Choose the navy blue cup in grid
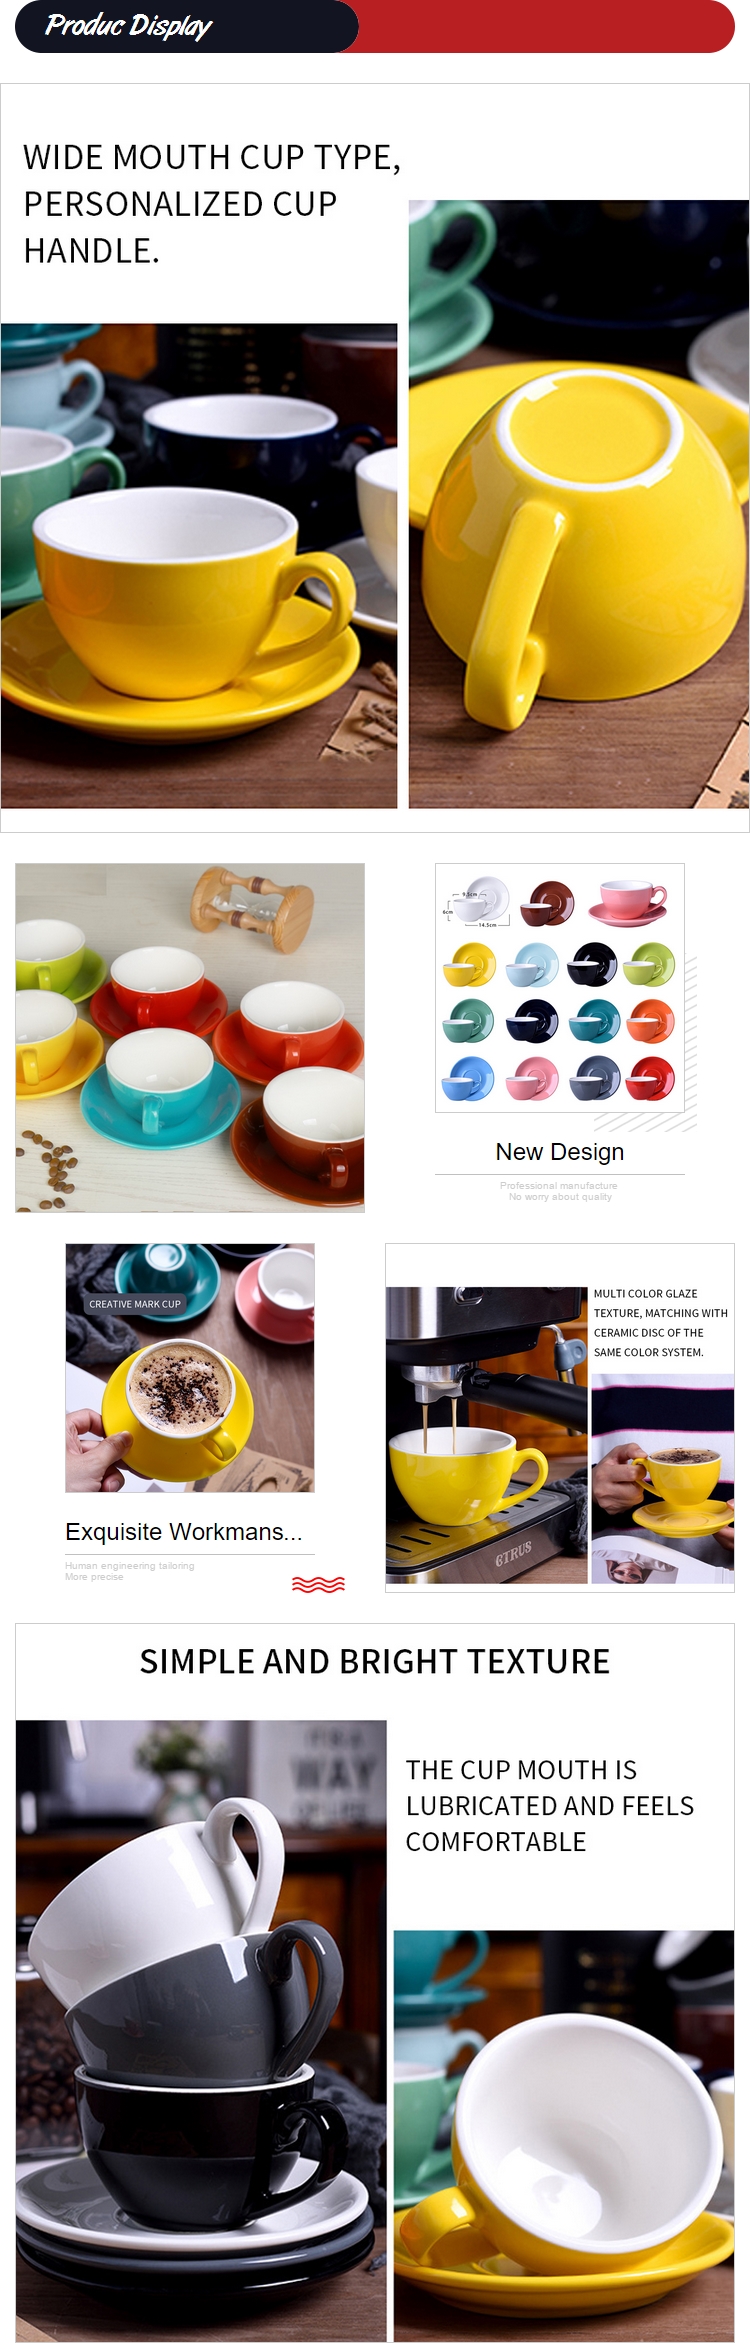Screen dimensions: 750x2343 click(x=532, y=1021)
